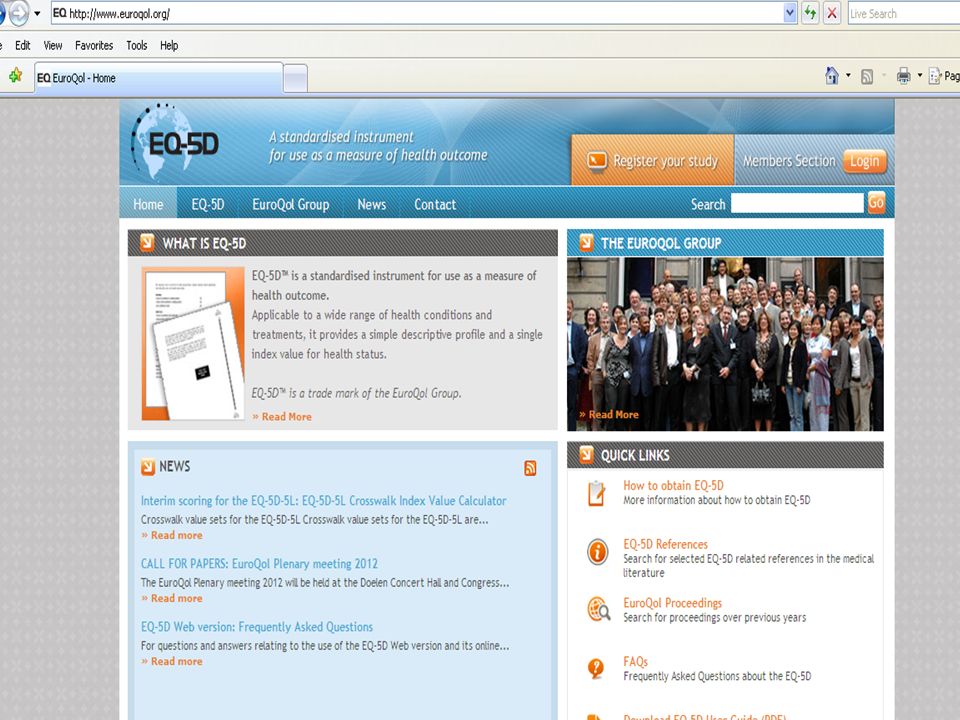
Task: Click the toolbar RSS feeds icon
Action: click(x=867, y=77)
